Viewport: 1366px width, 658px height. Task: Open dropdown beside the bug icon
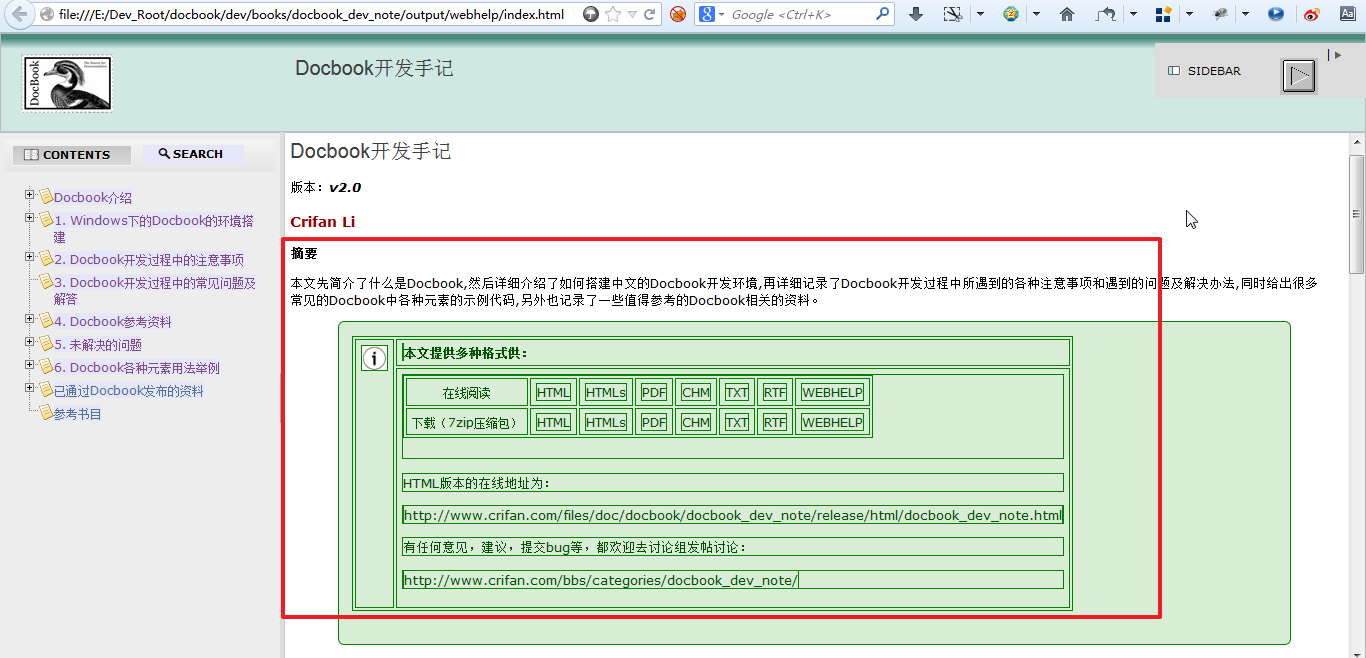click(1245, 14)
